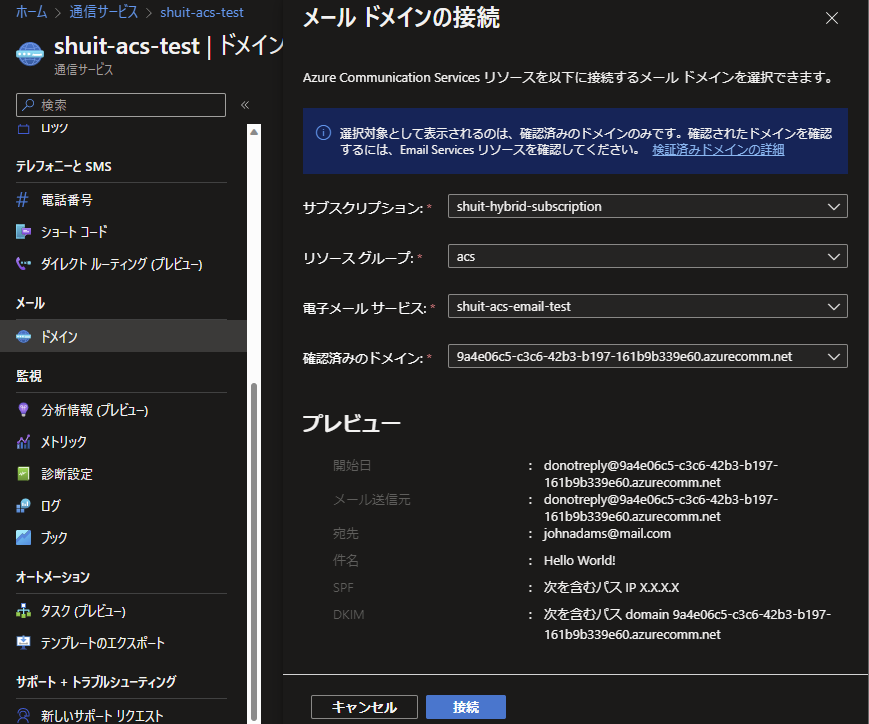
Task: Click the プレビュー heading
Action: click(x=351, y=423)
